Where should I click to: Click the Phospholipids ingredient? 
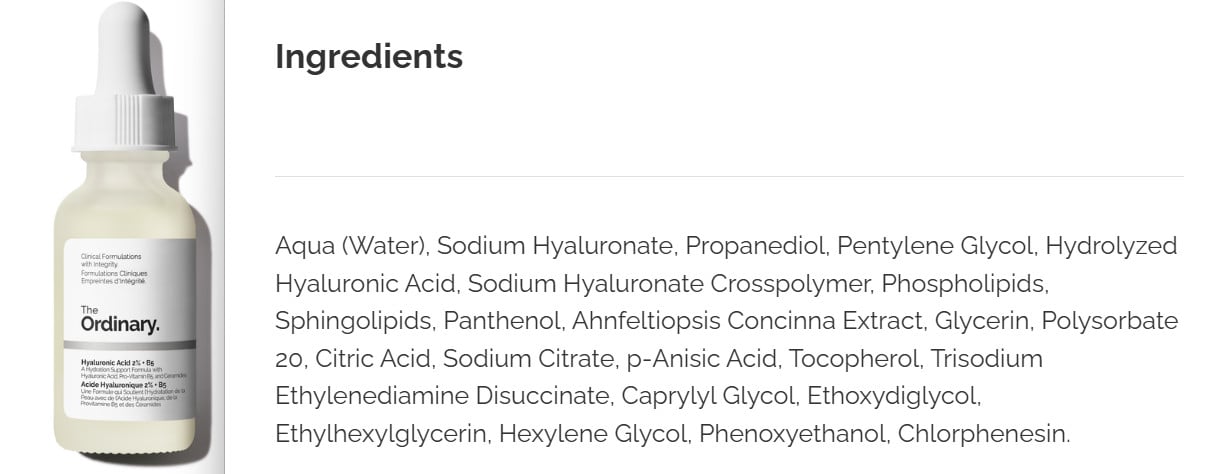coord(964,284)
